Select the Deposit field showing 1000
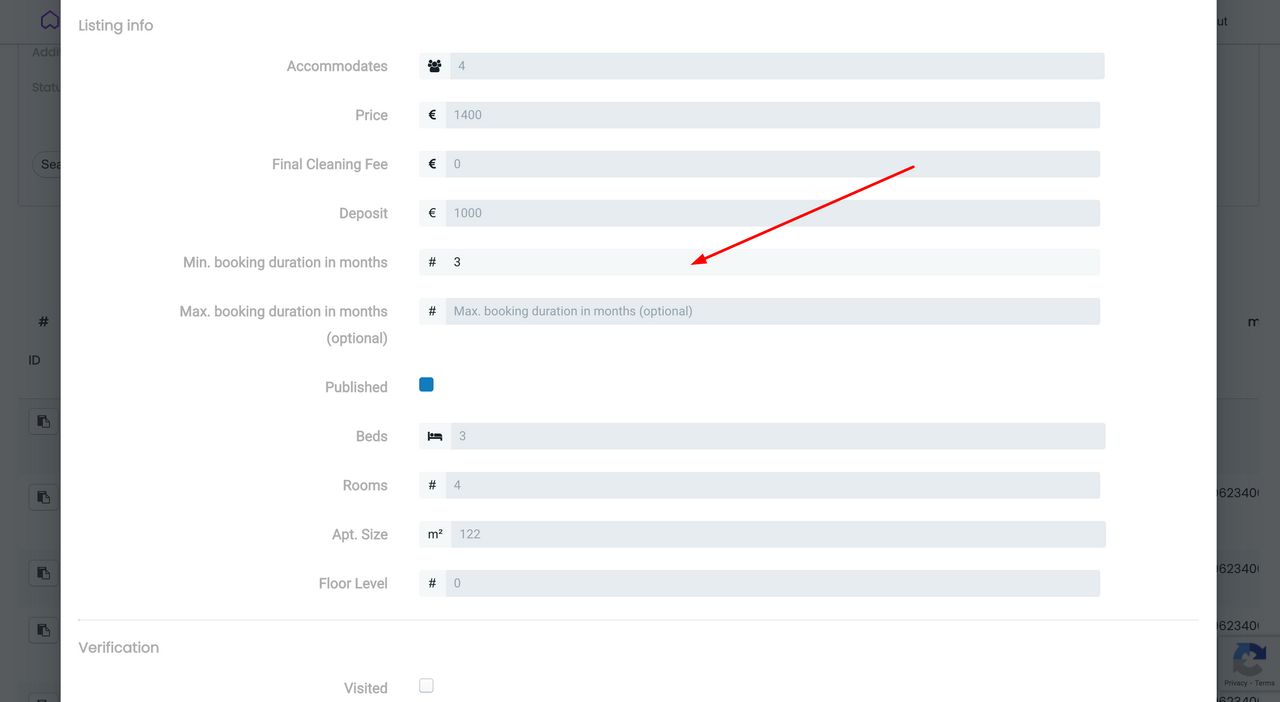 (x=772, y=213)
